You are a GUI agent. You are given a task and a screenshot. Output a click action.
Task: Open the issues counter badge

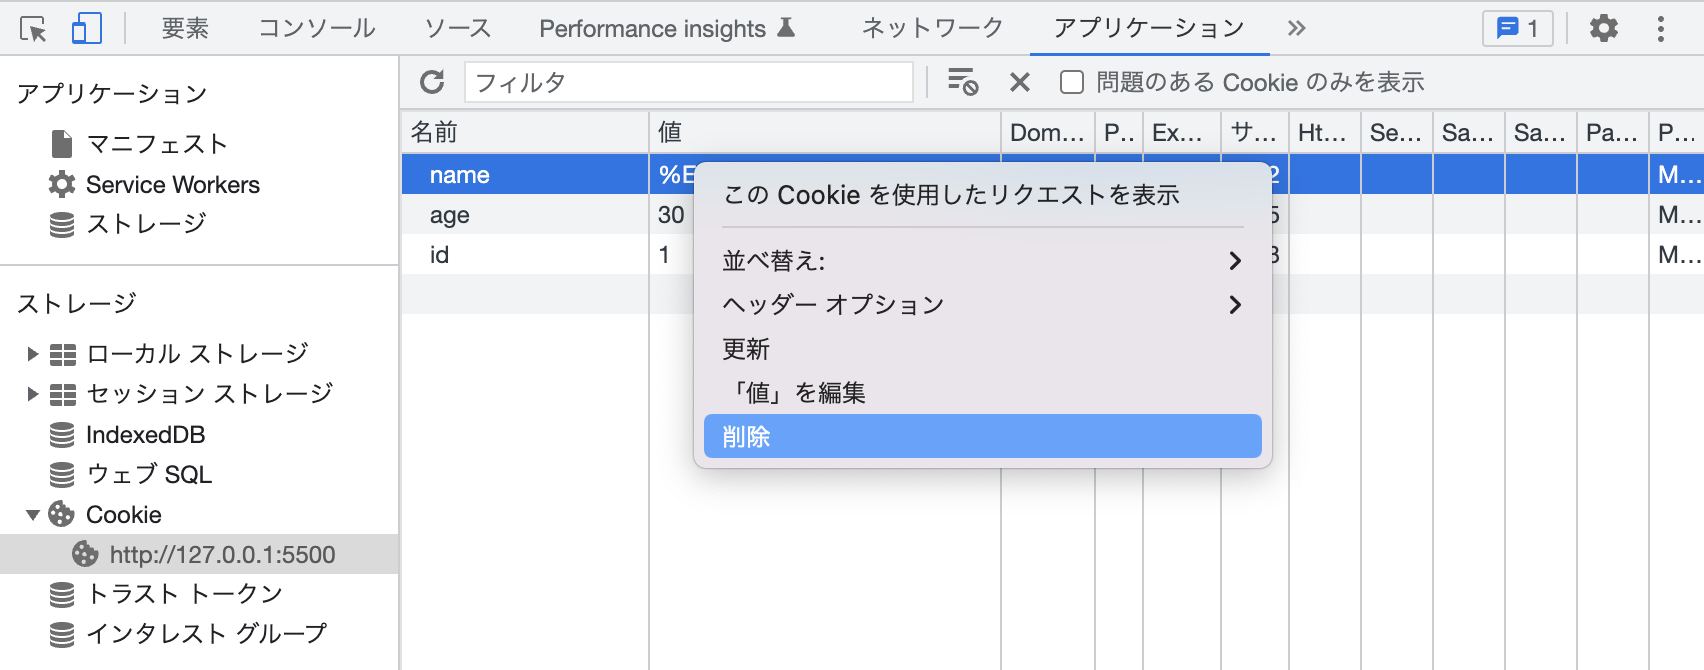tap(1517, 29)
